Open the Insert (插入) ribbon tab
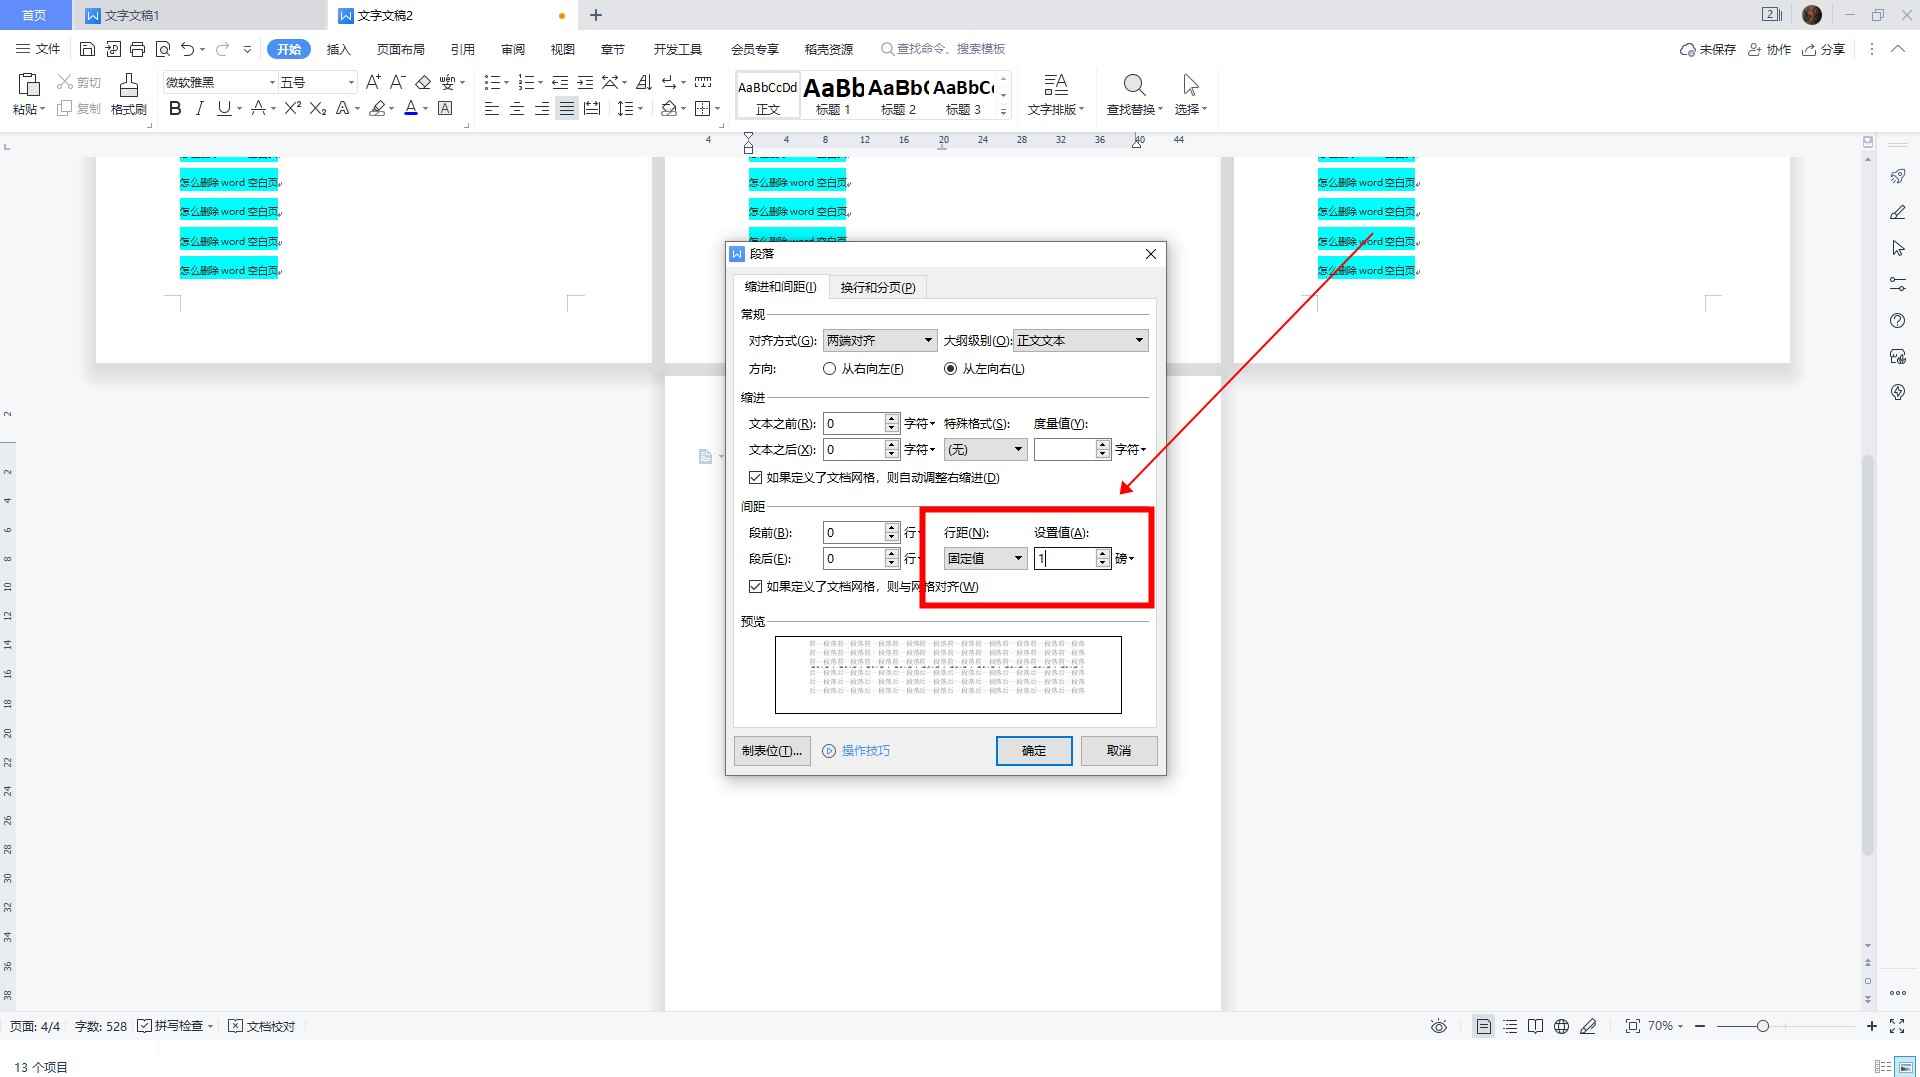This screenshot has width=1920, height=1077. click(339, 49)
